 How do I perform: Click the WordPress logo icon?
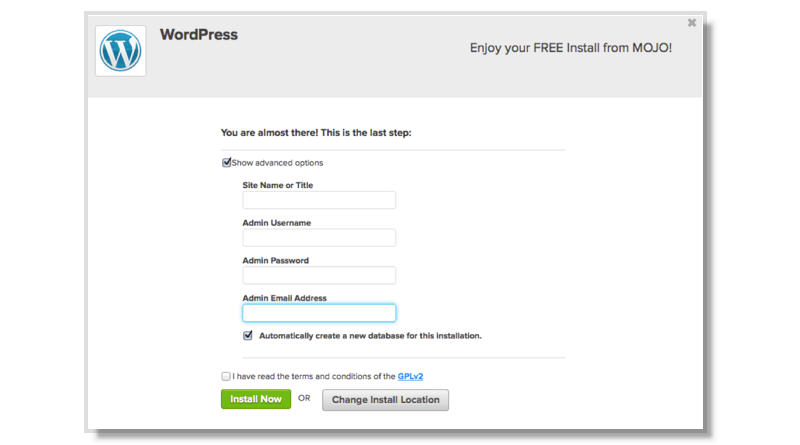121,50
